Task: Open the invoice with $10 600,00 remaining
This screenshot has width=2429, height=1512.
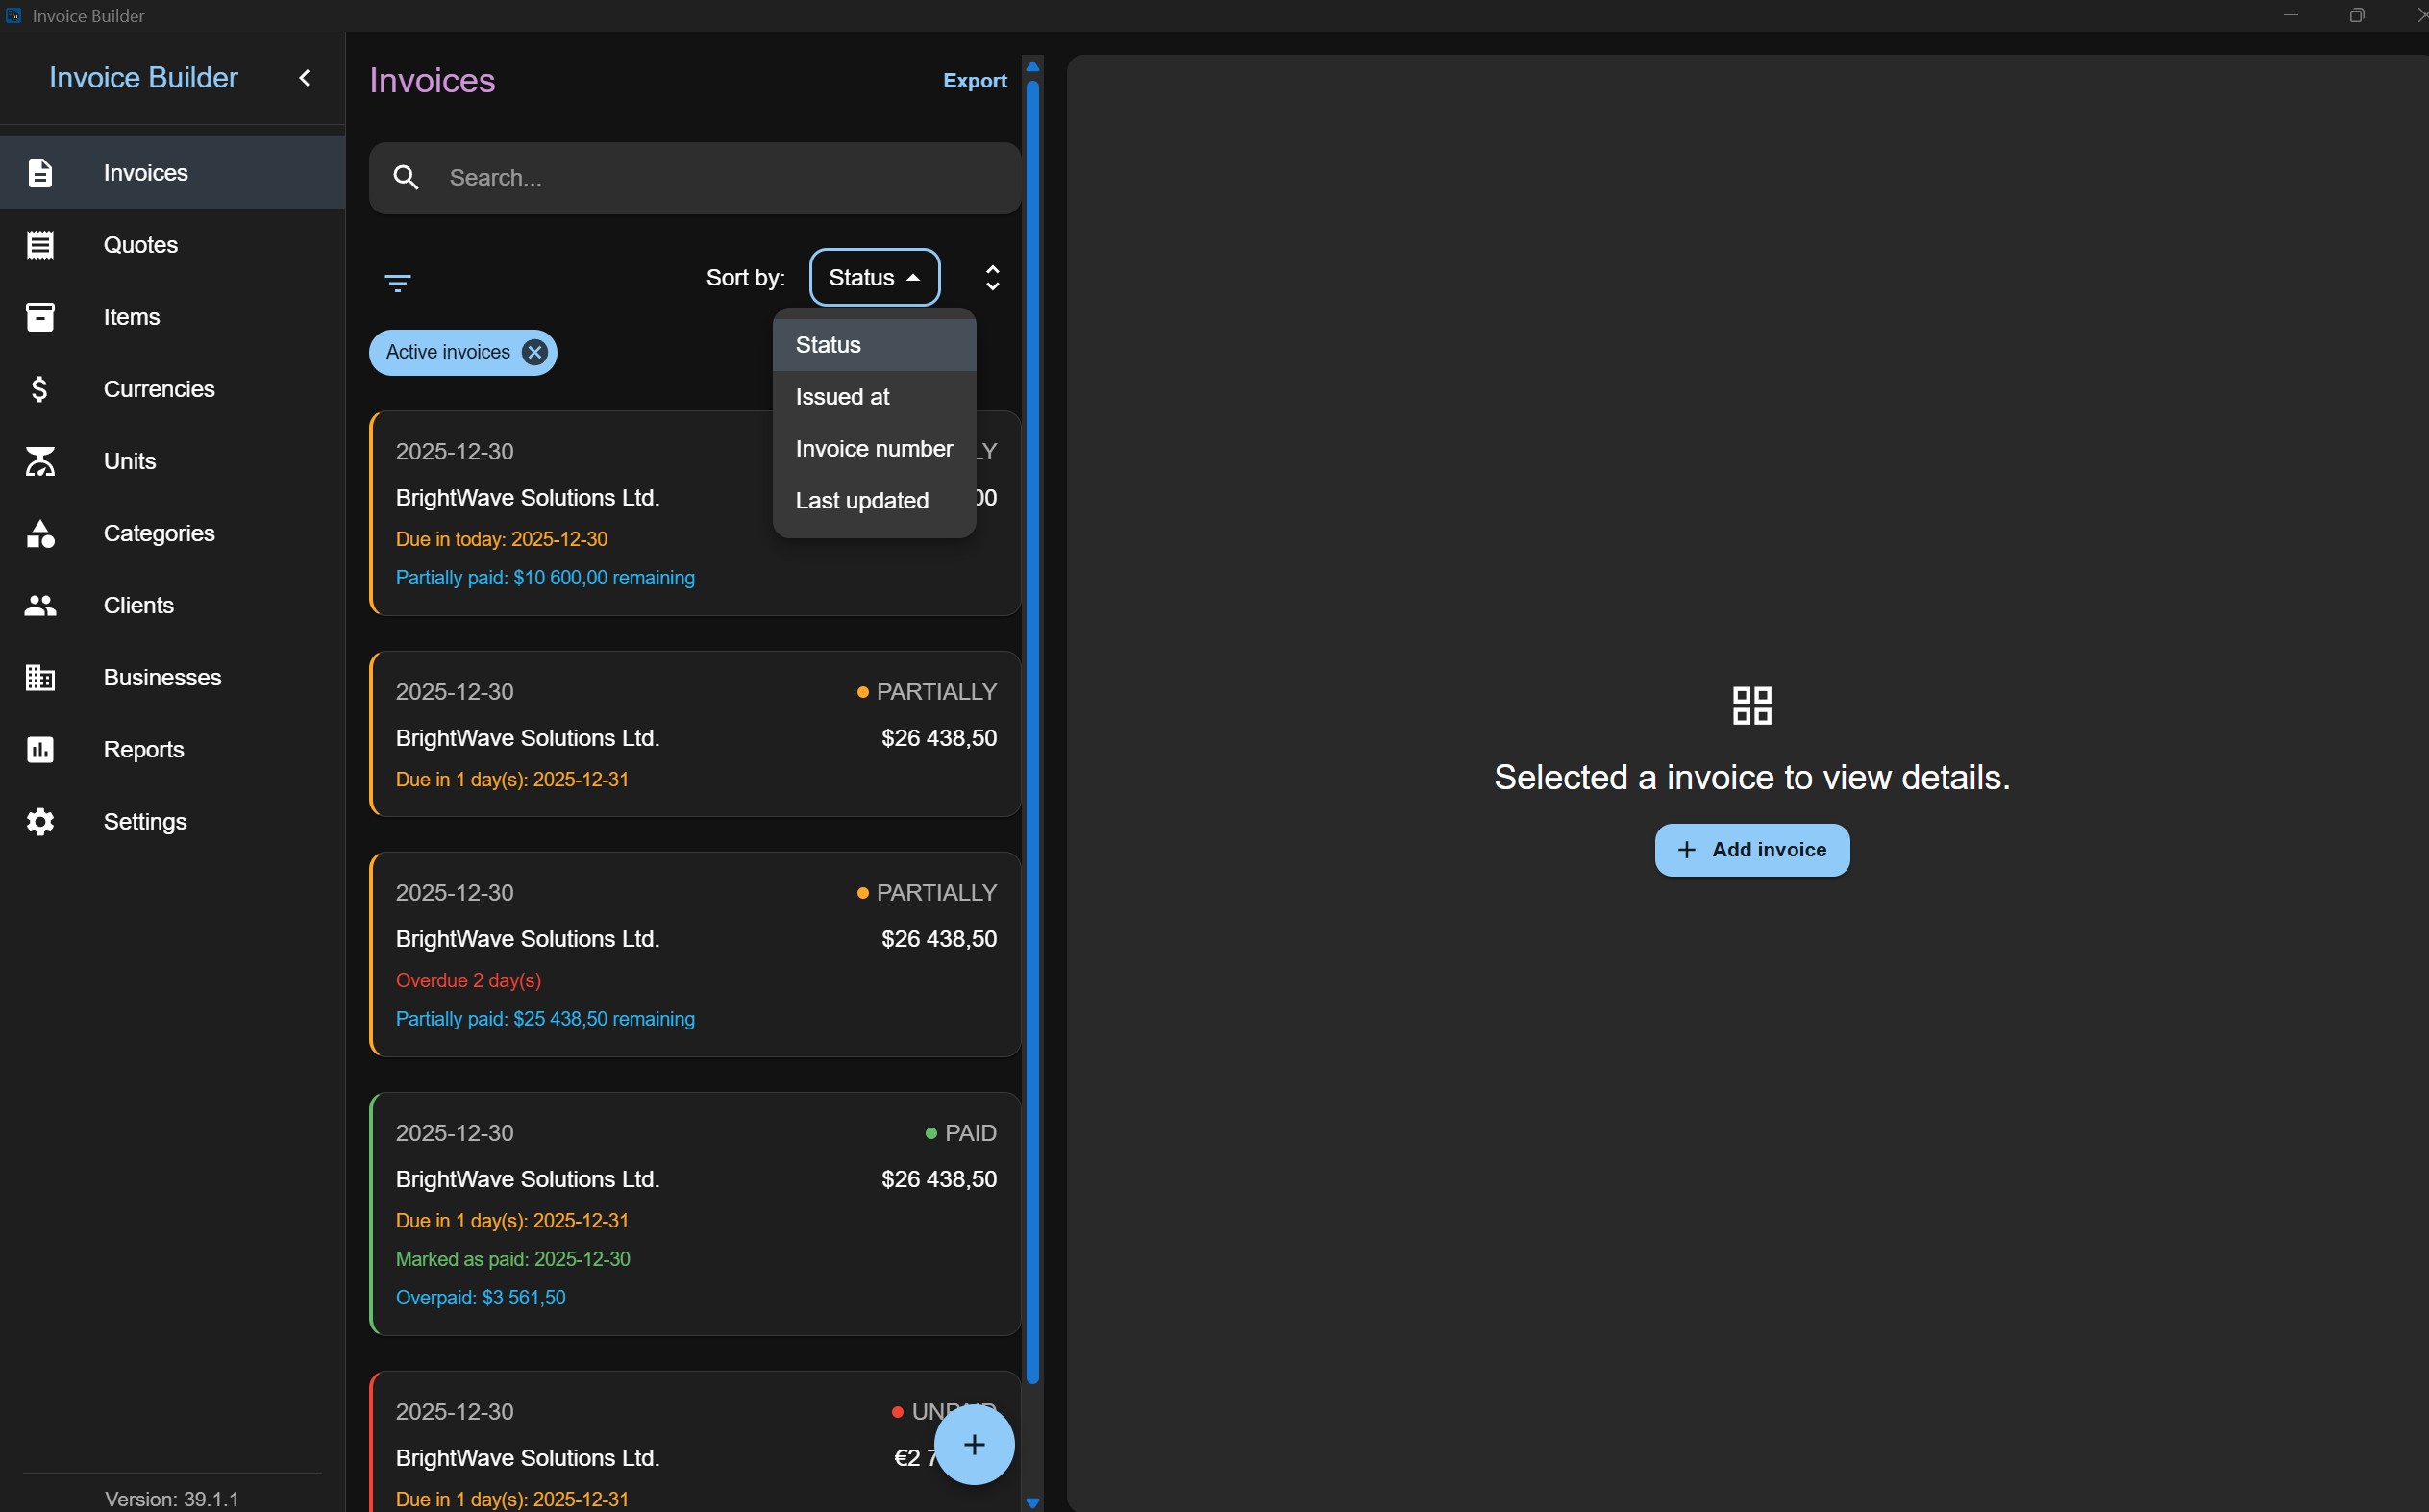Action: (695, 513)
